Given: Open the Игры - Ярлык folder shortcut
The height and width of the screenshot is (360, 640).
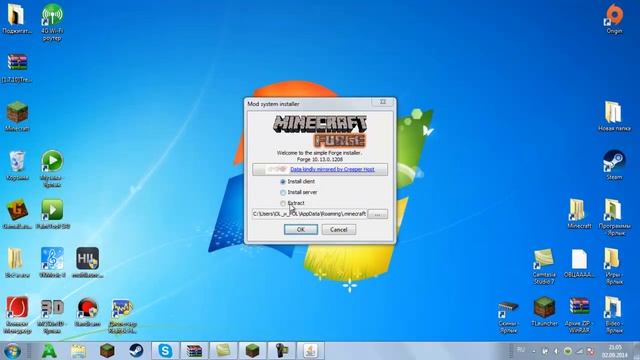Looking at the screenshot, I should pos(614,267).
